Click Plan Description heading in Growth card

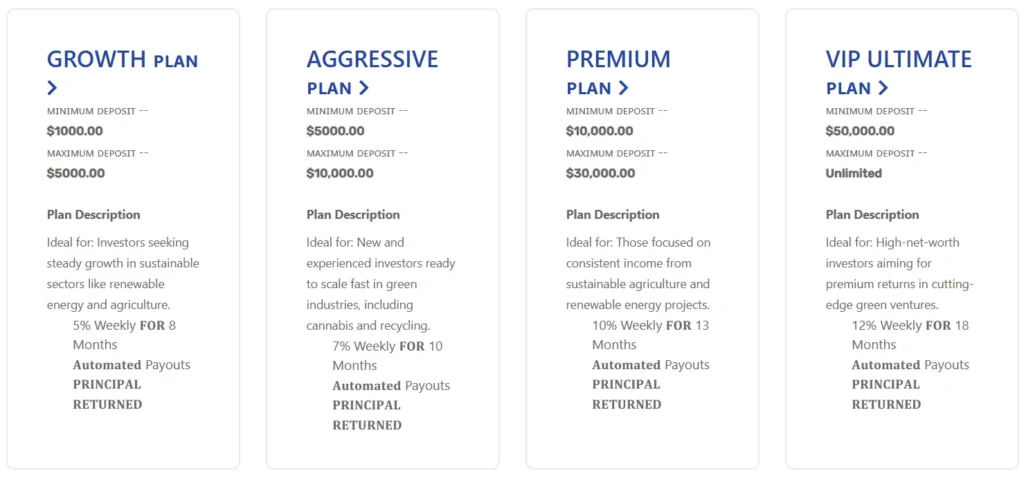(x=93, y=215)
